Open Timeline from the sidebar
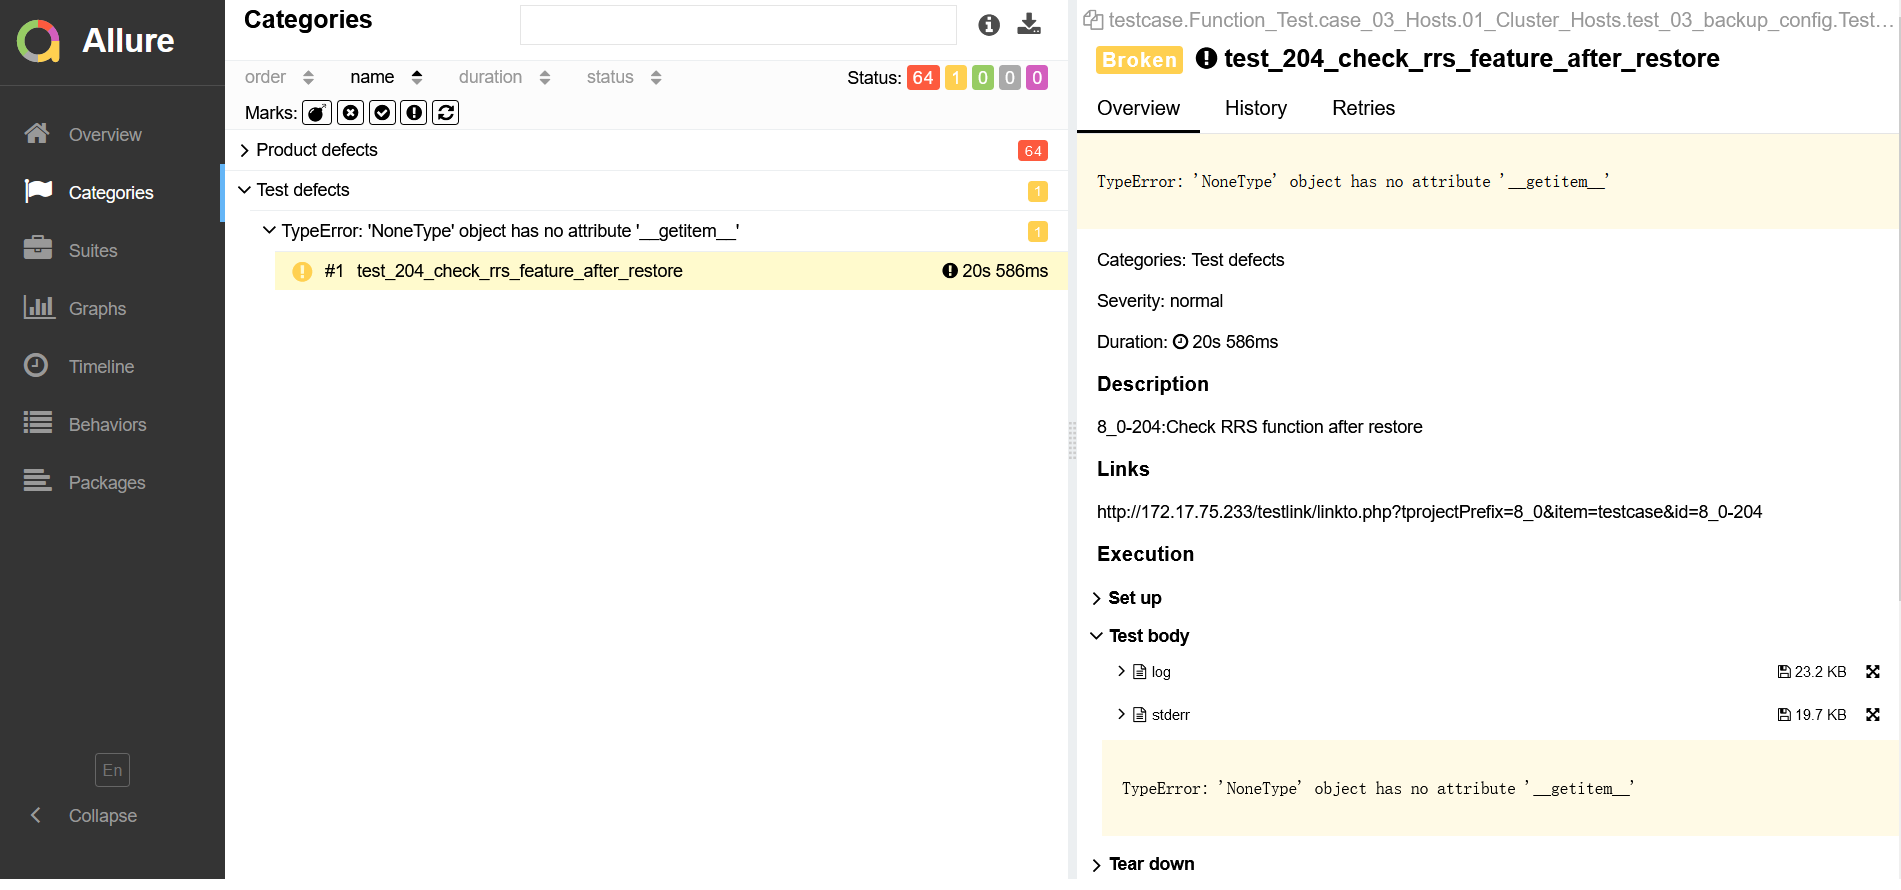Screen dimensions: 1901x890 pos(101,367)
